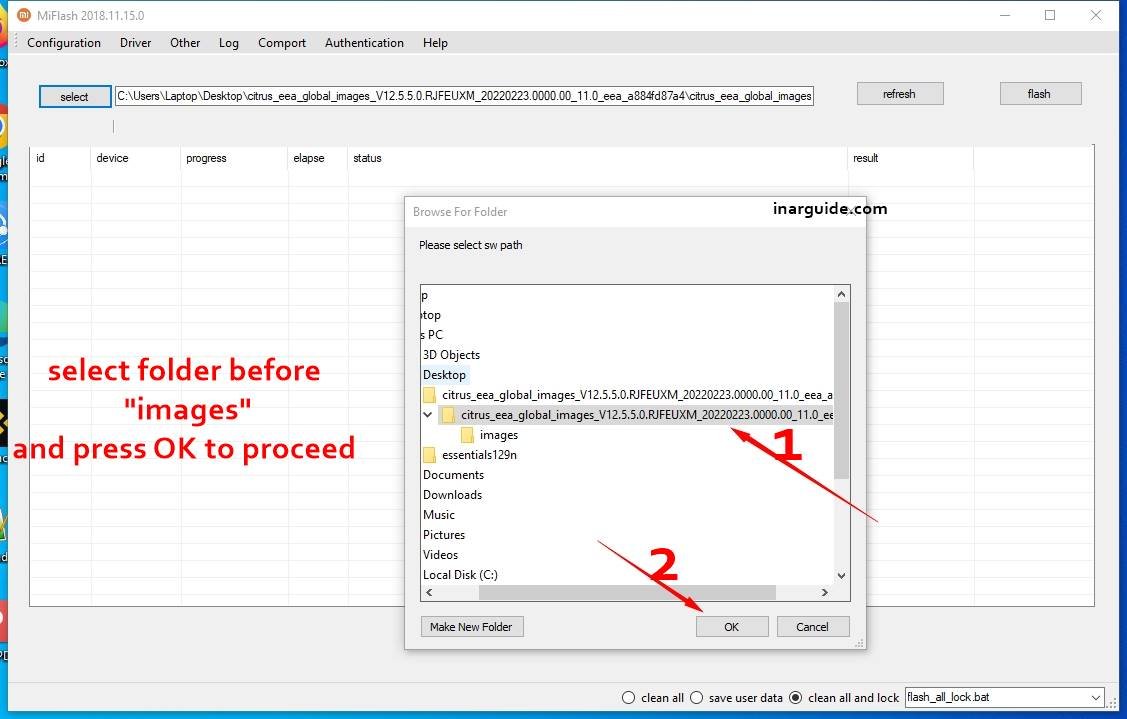This screenshot has height=719, width=1127.
Task: Click the horizontal scroll left arrow
Action: 429,592
